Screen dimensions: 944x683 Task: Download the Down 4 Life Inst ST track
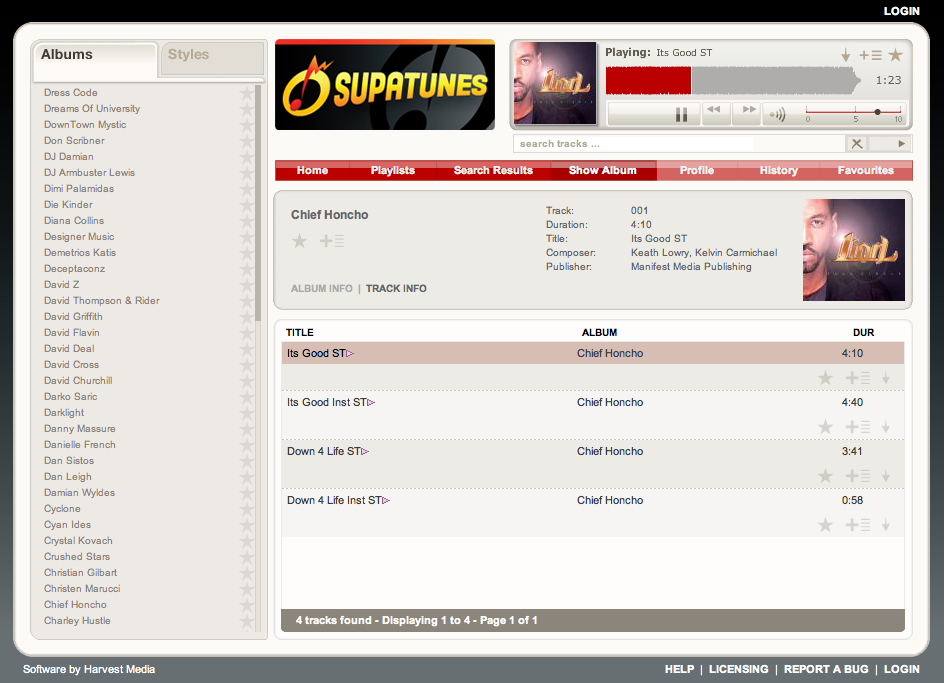886,525
